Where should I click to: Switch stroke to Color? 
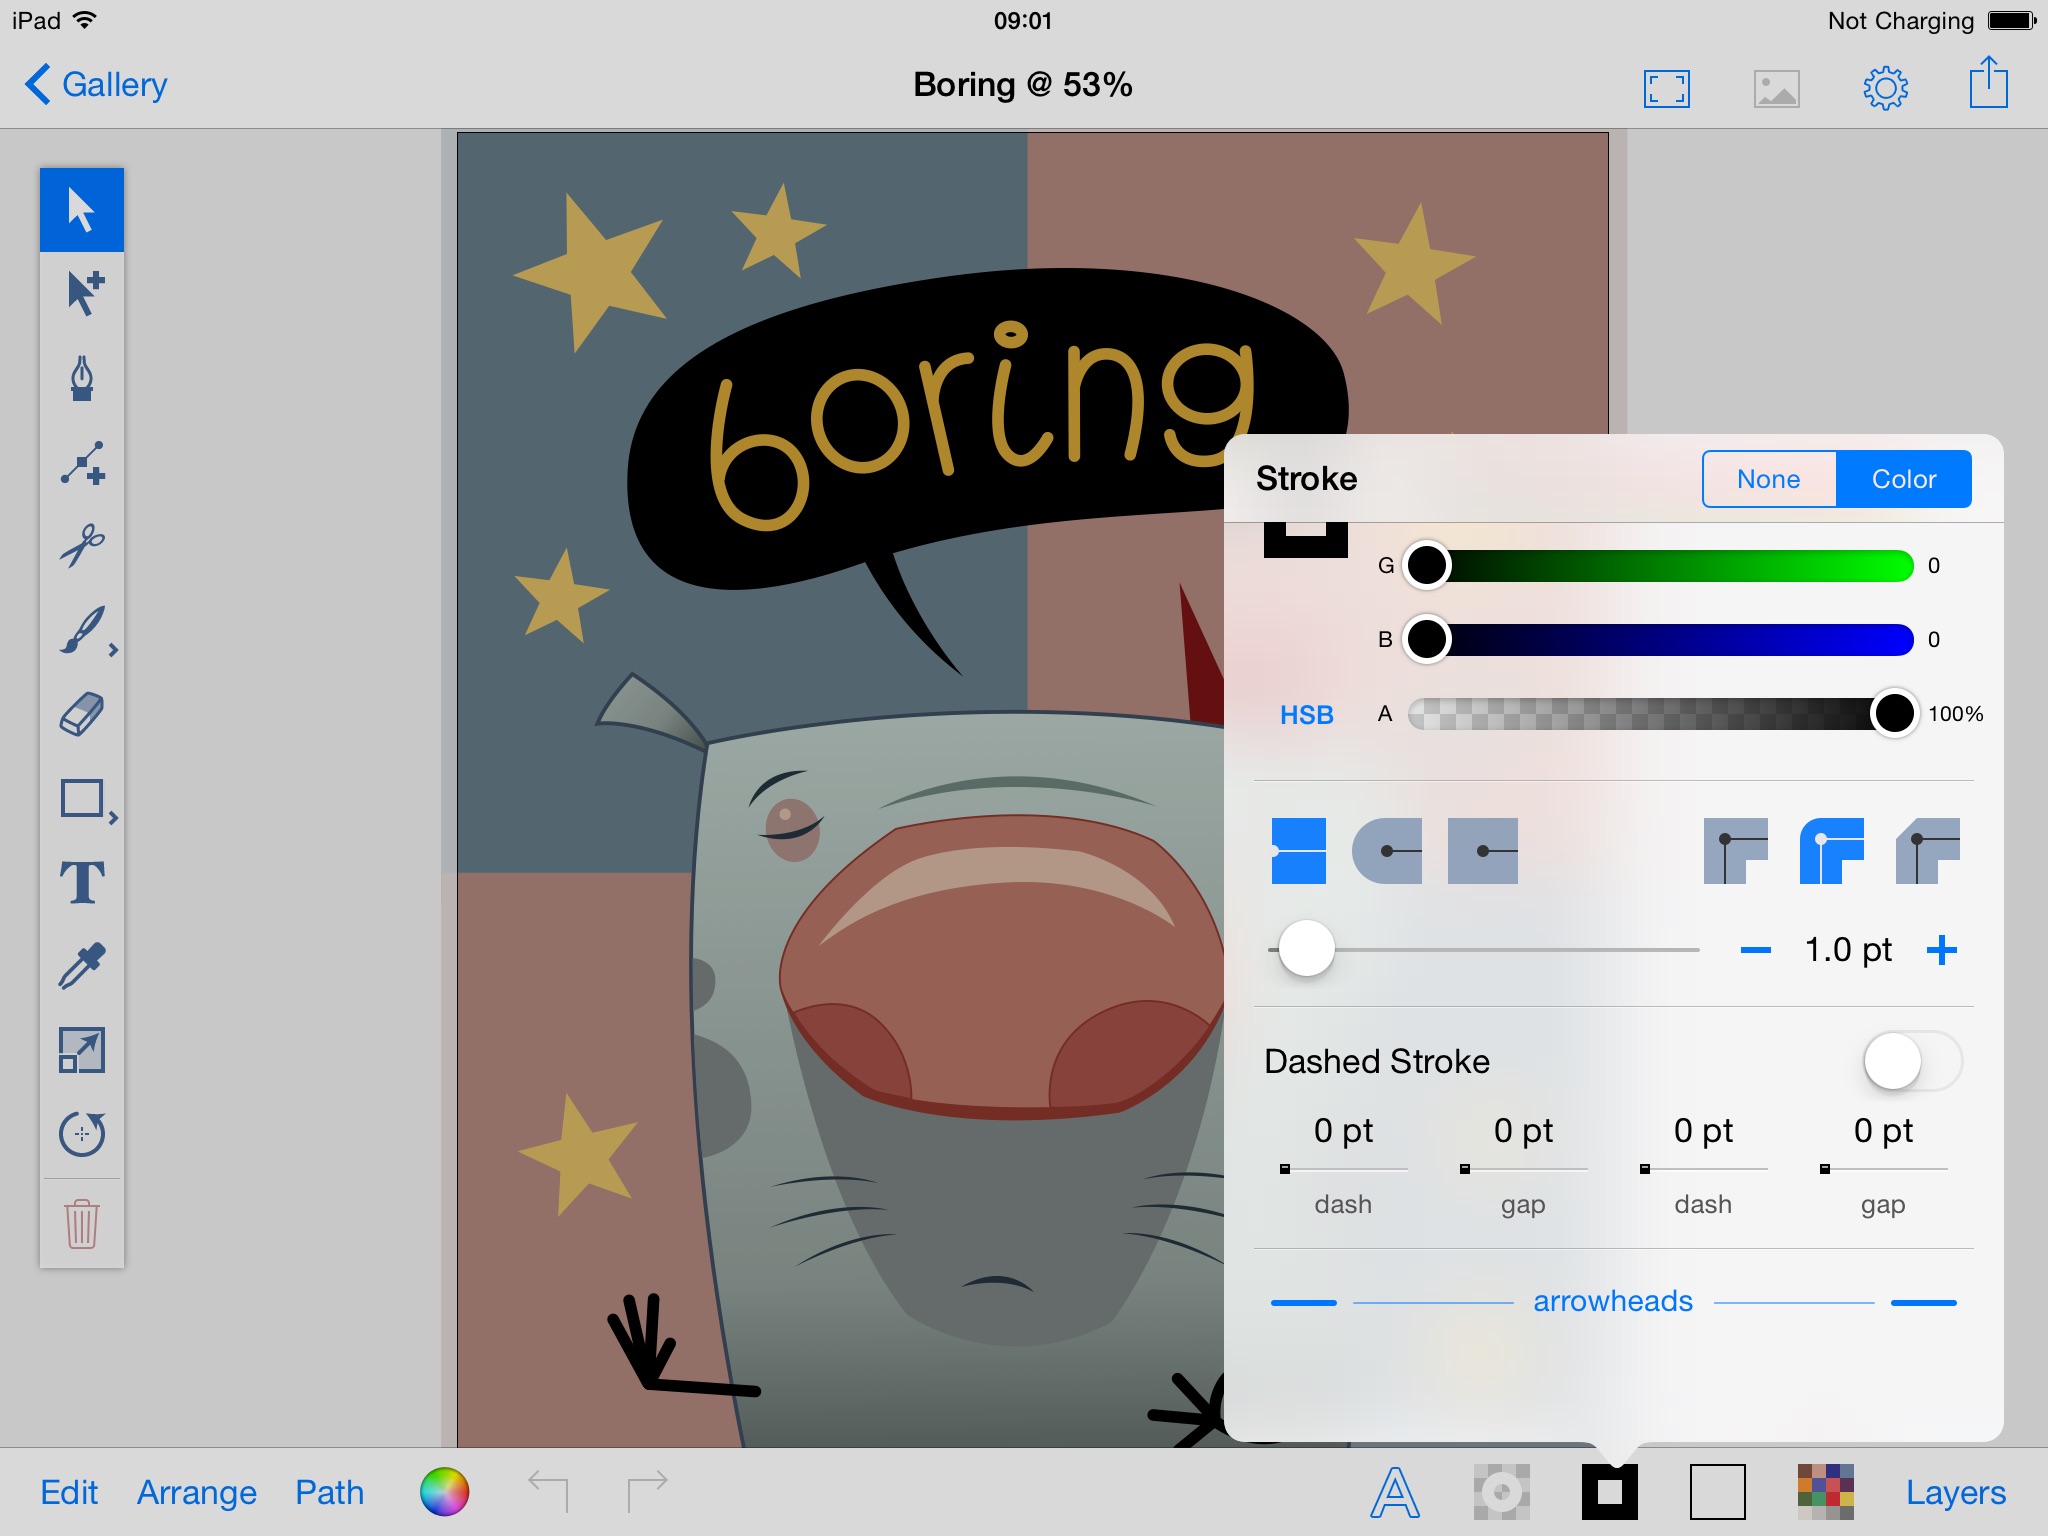click(1904, 479)
